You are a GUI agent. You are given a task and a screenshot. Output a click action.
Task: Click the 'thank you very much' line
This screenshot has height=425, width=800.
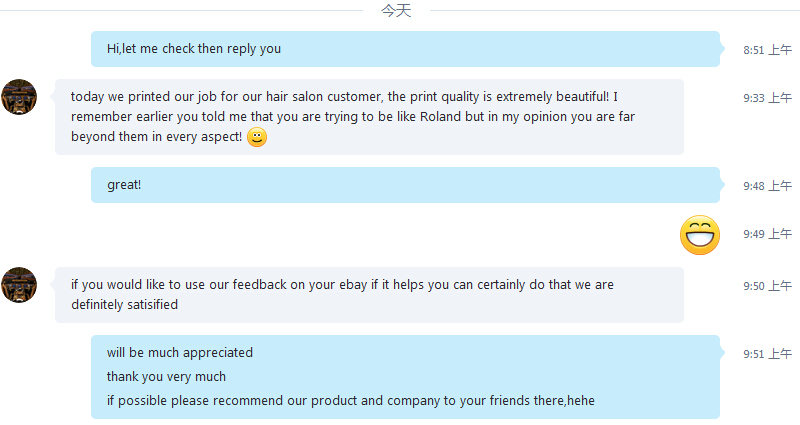pyautogui.click(x=166, y=377)
